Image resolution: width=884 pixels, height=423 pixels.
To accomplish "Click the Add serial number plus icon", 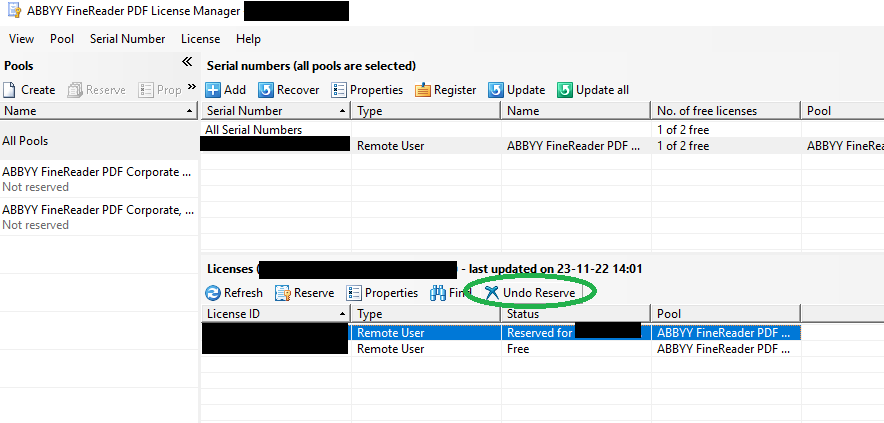I will pos(213,90).
